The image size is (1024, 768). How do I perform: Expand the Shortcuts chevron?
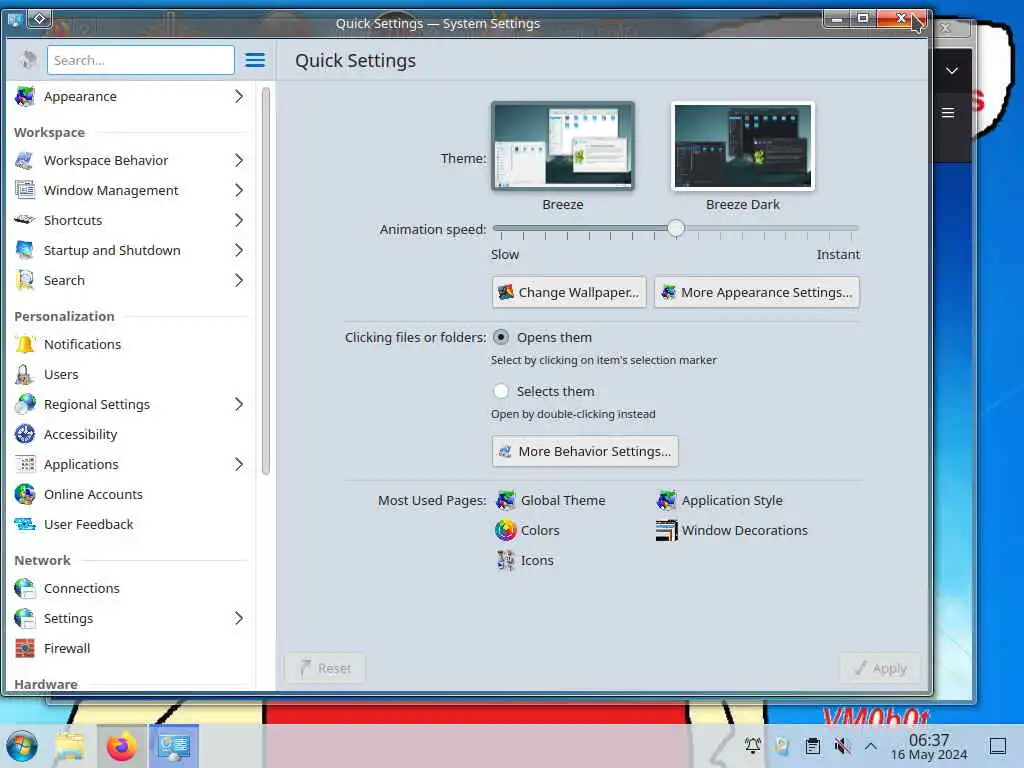coord(239,220)
